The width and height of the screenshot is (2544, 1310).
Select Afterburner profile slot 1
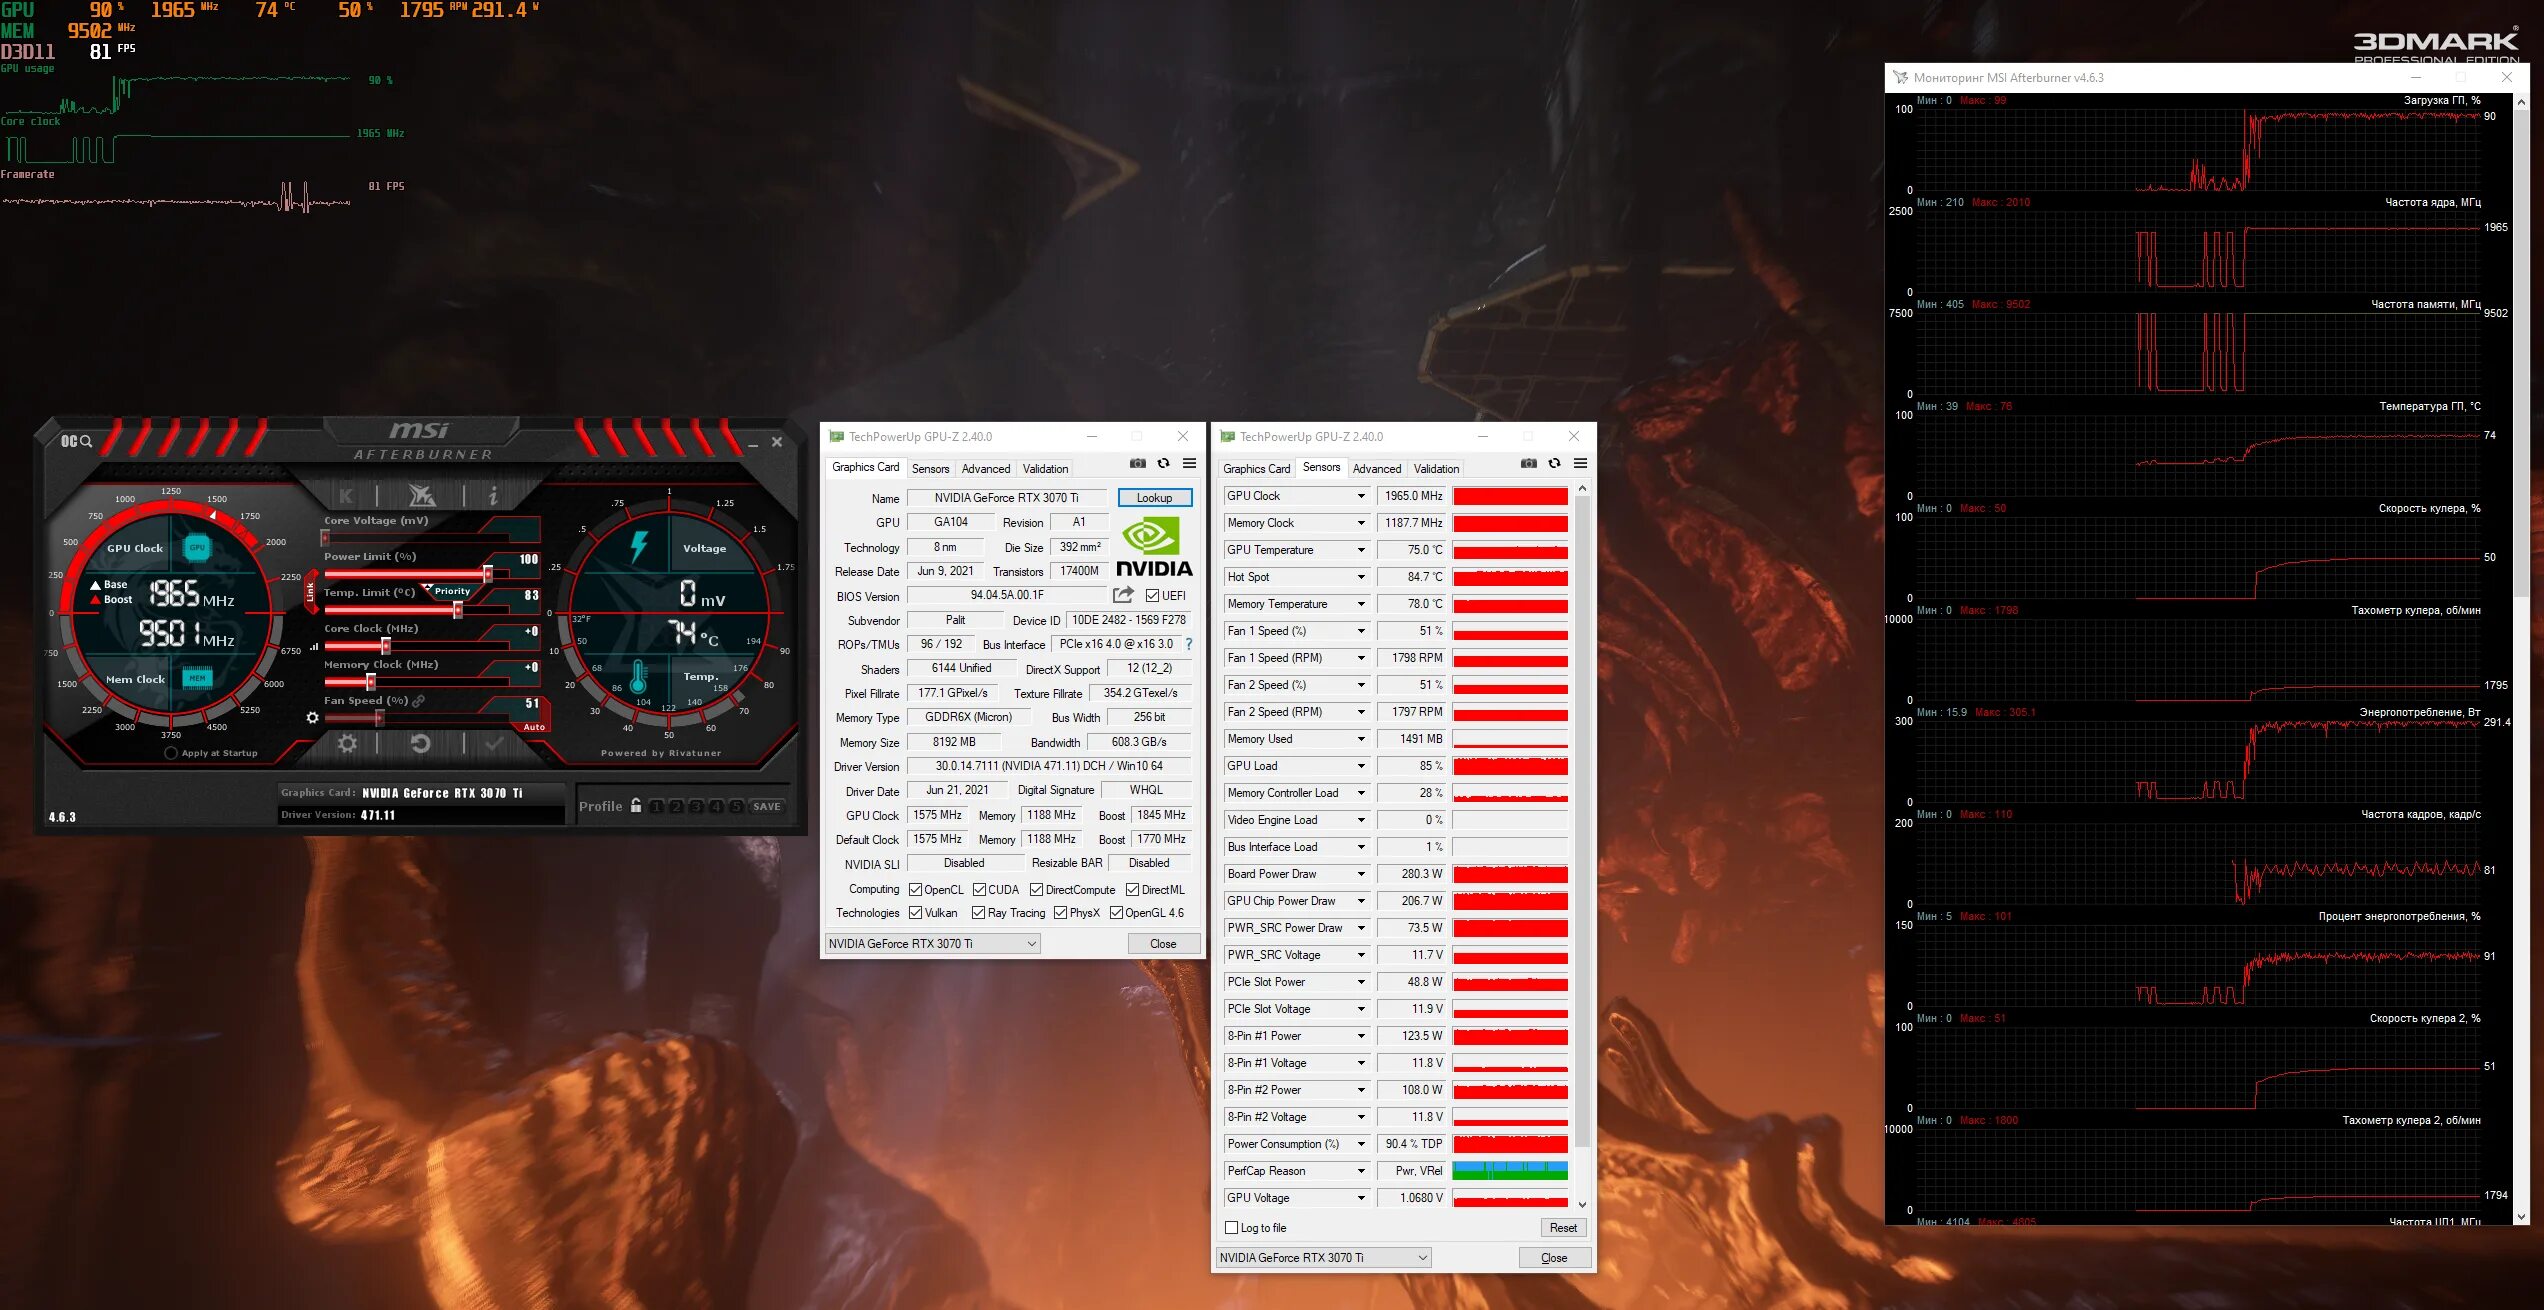[x=657, y=806]
